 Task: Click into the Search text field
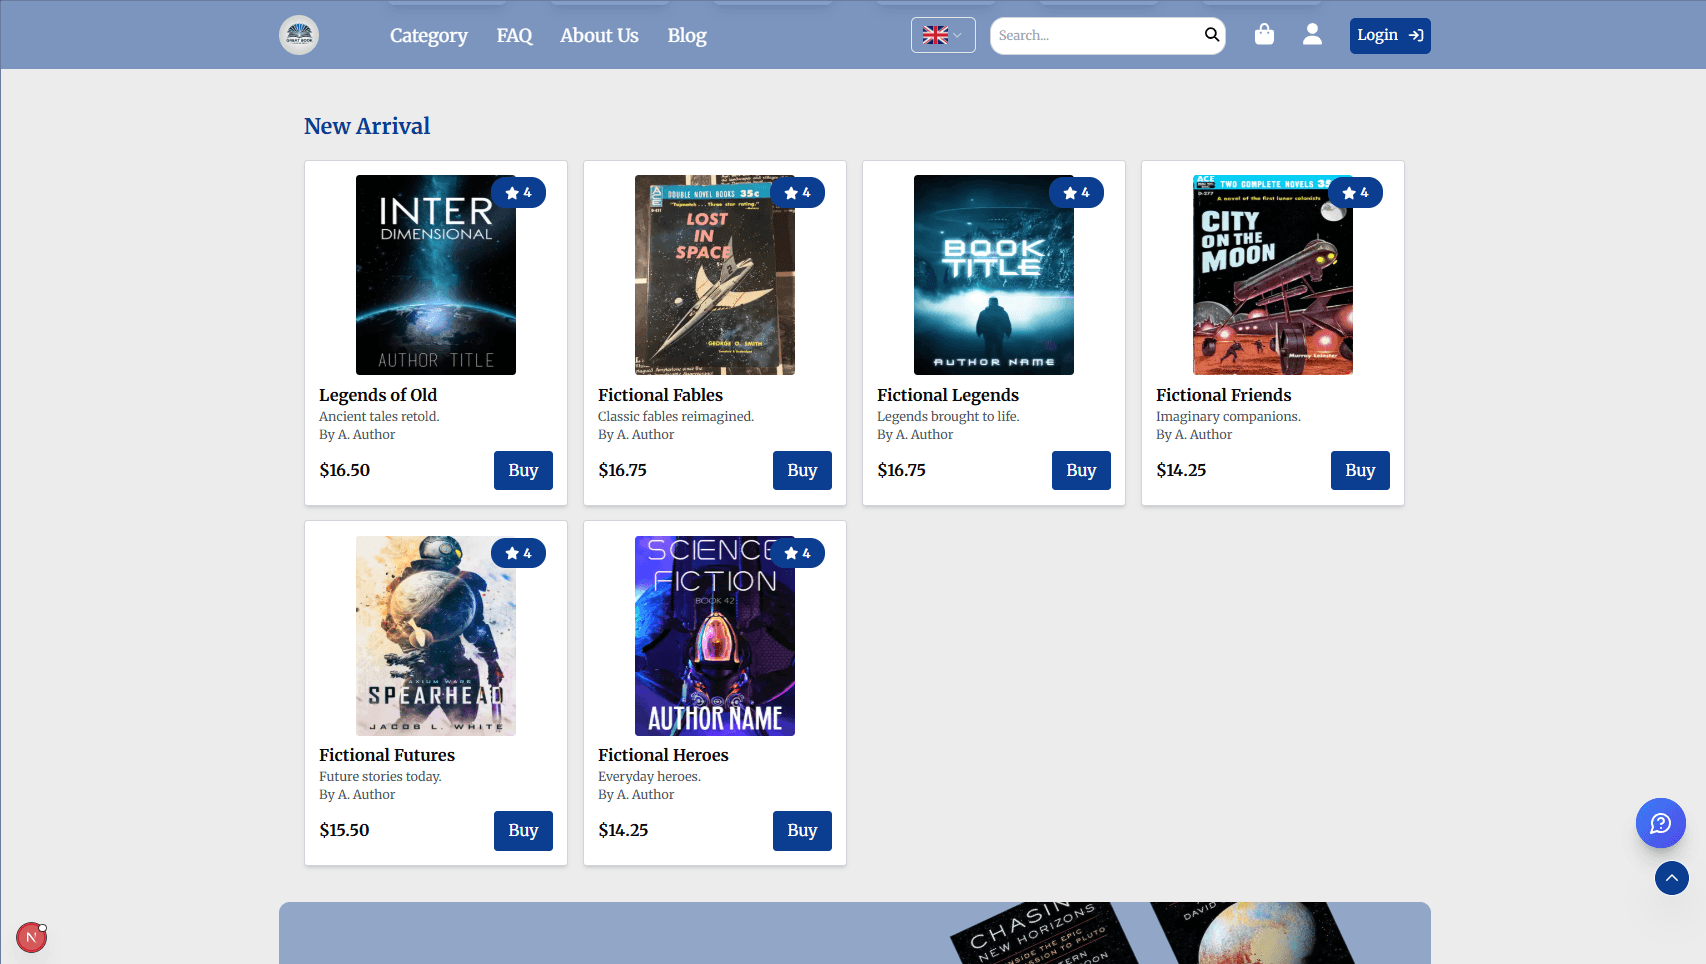[1095, 35]
